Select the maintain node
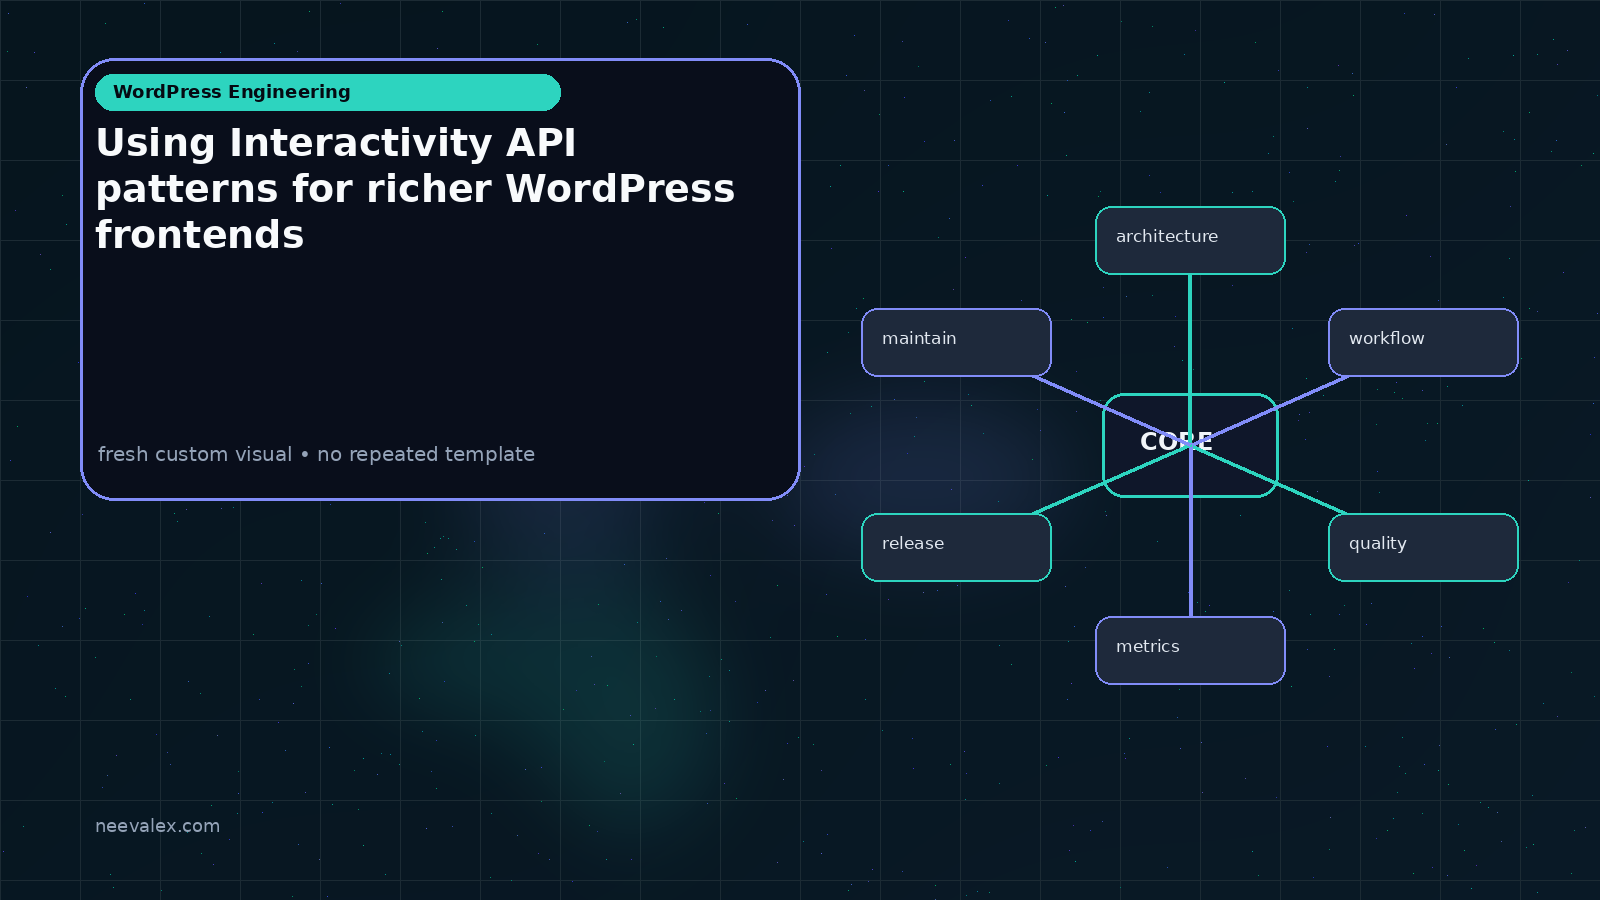The image size is (1600, 900). tap(956, 342)
